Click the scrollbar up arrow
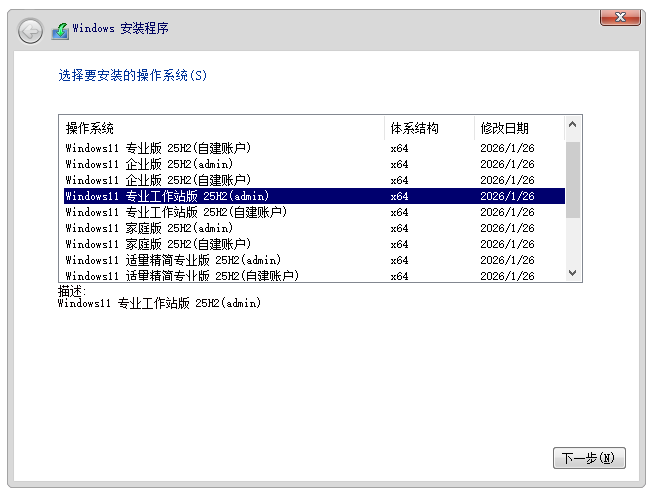This screenshot has height=498, width=653. pos(573,125)
